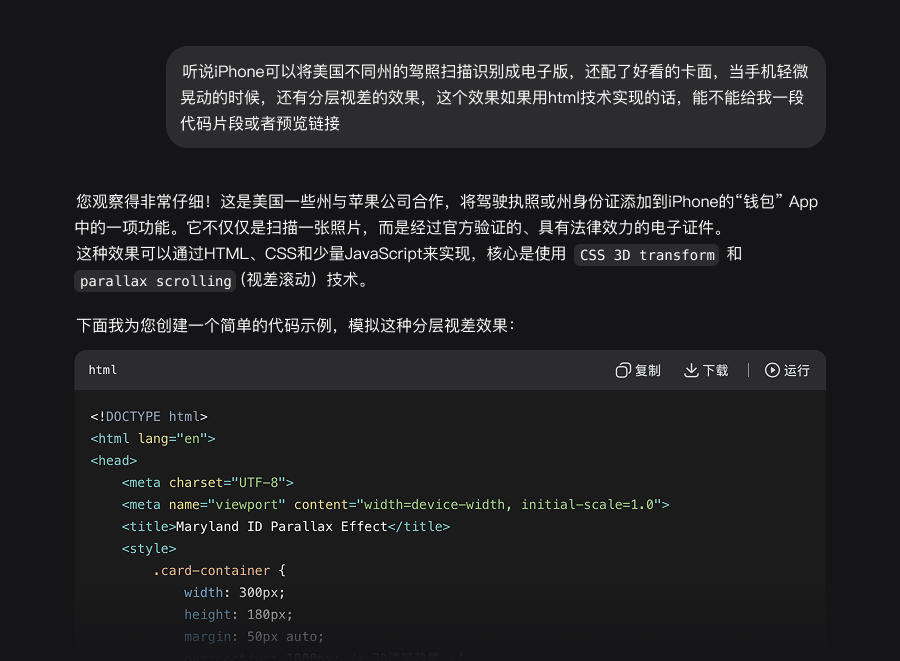Click the run play-circle icon
The height and width of the screenshot is (661, 900).
(772, 370)
